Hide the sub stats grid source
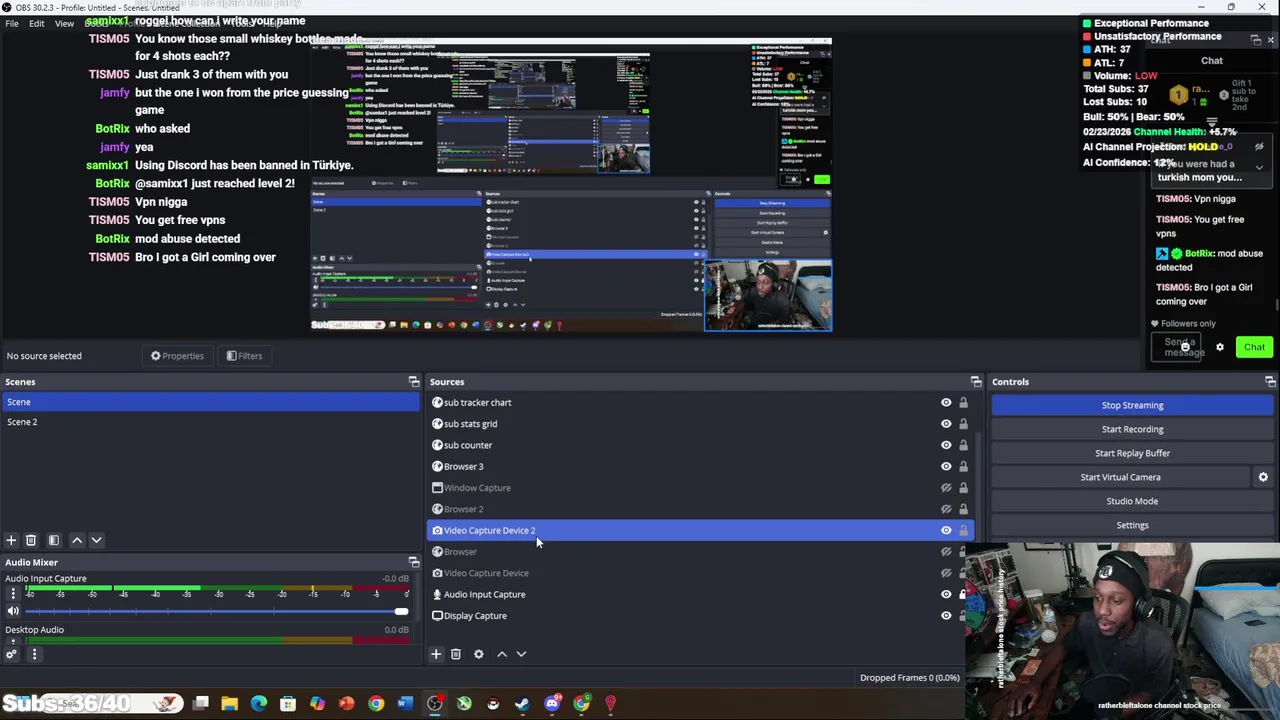 click(x=946, y=424)
